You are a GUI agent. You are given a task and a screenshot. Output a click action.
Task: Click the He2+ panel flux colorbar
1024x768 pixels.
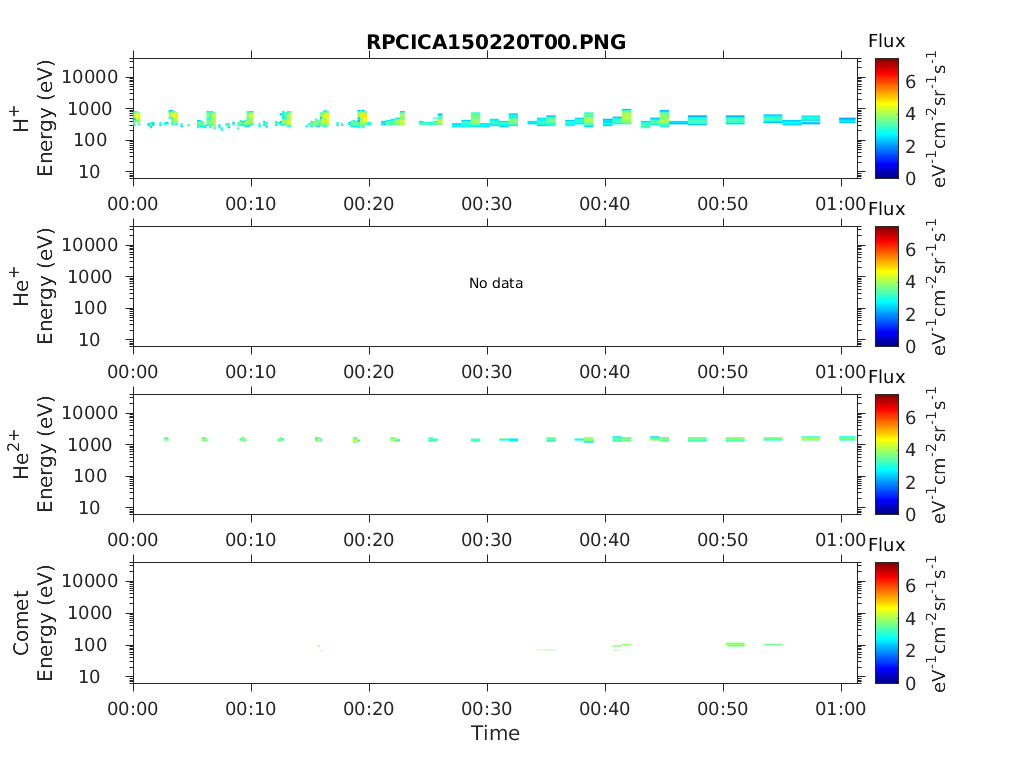pyautogui.click(x=887, y=455)
